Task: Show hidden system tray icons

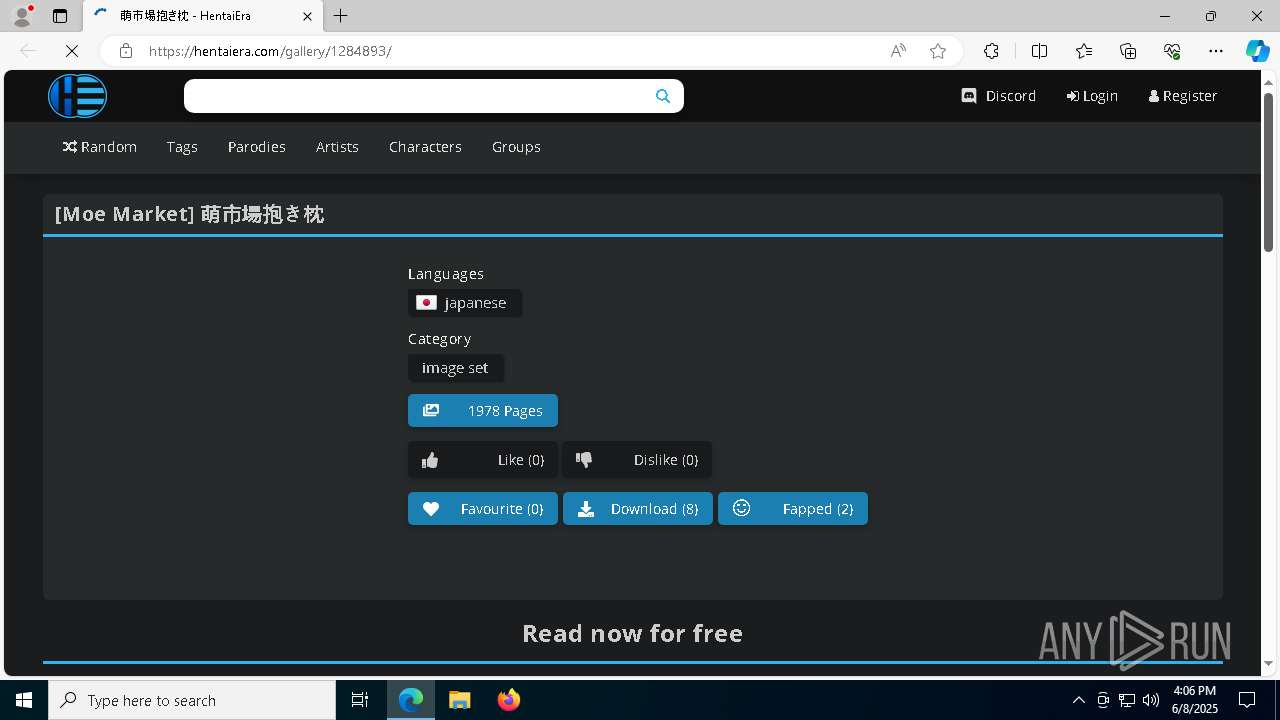Action: (x=1078, y=700)
